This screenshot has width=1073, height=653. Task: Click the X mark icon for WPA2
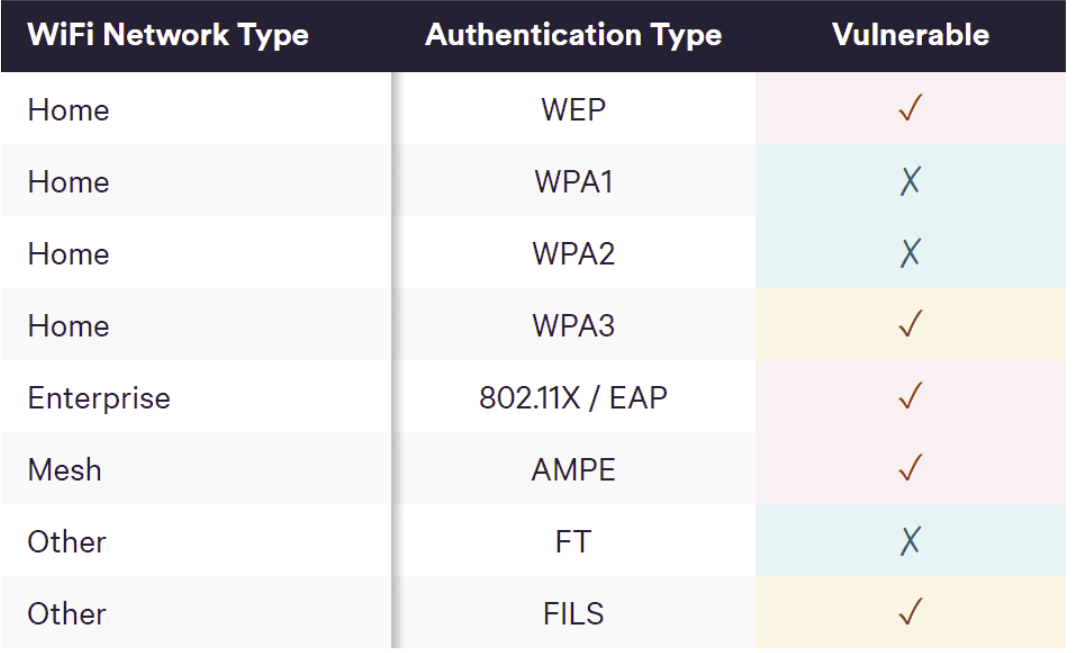click(910, 253)
